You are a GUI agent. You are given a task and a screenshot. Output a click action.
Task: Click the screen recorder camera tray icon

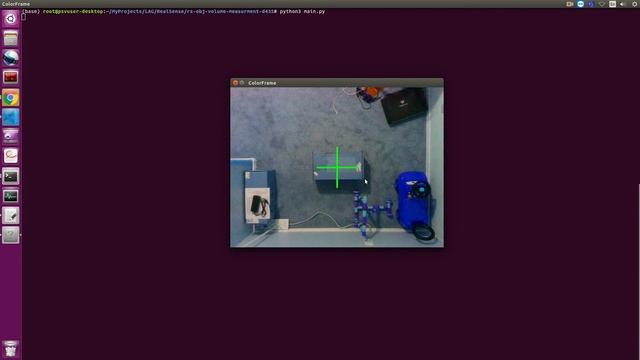tap(570, 4)
